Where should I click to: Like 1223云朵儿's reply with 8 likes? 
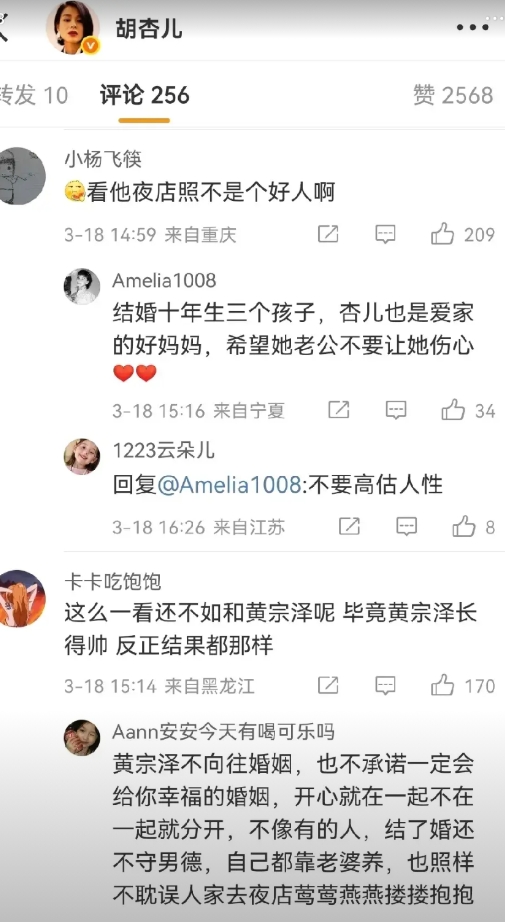(464, 526)
